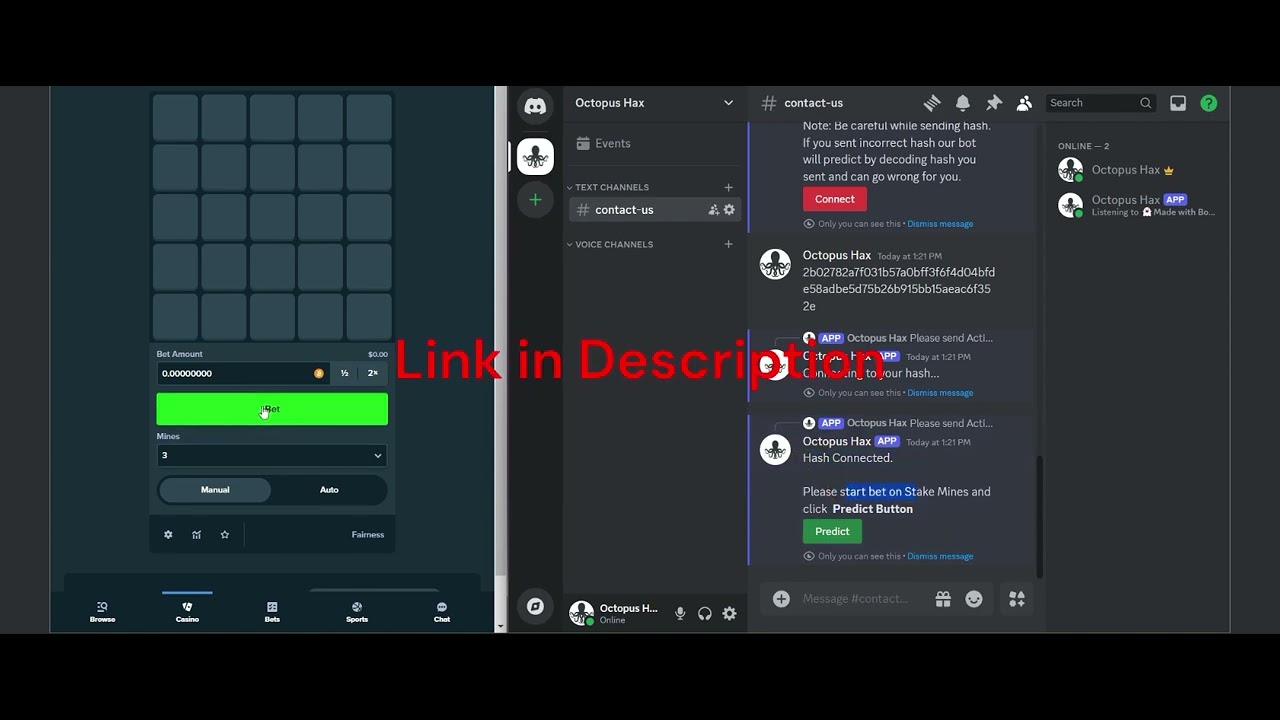Screen dimensions: 1280x720
Task: Open live stats chart icon in Stake
Action: coord(196,535)
